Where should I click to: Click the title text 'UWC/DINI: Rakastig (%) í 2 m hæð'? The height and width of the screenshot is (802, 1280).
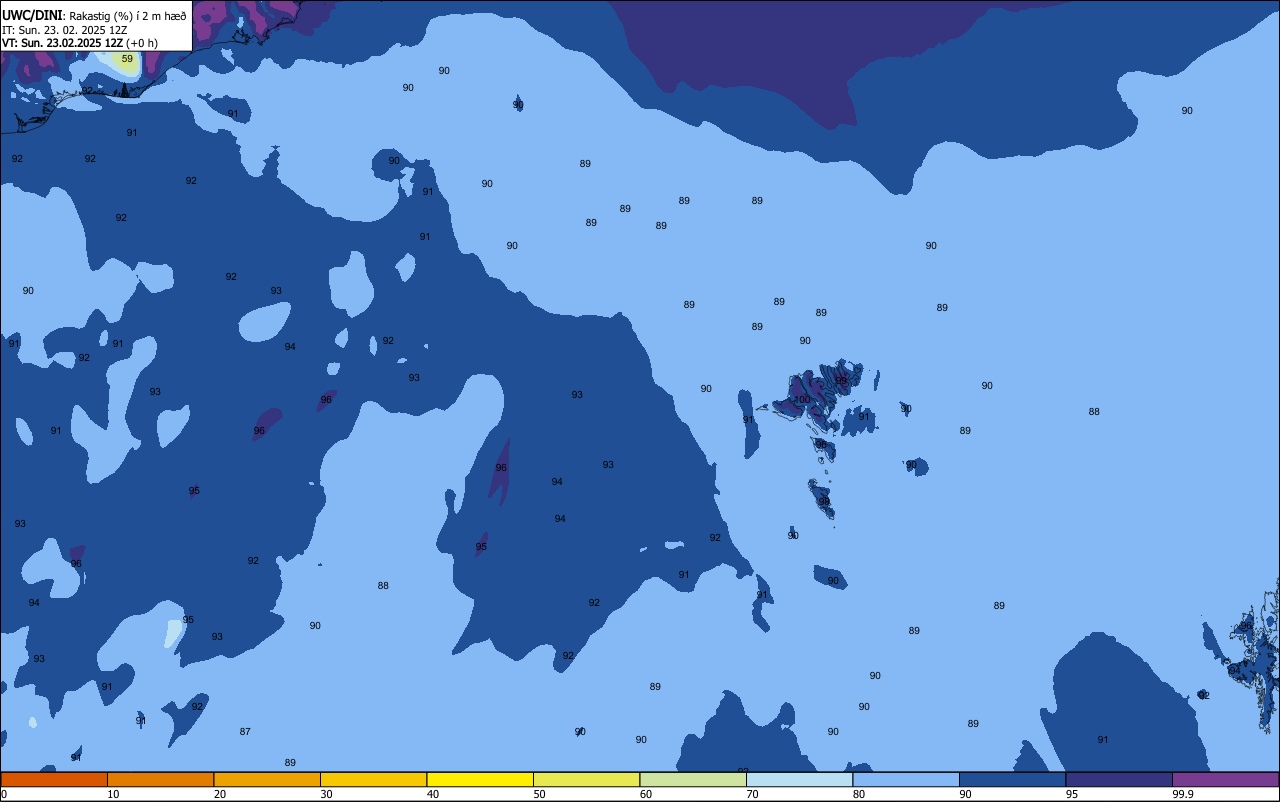94,16
